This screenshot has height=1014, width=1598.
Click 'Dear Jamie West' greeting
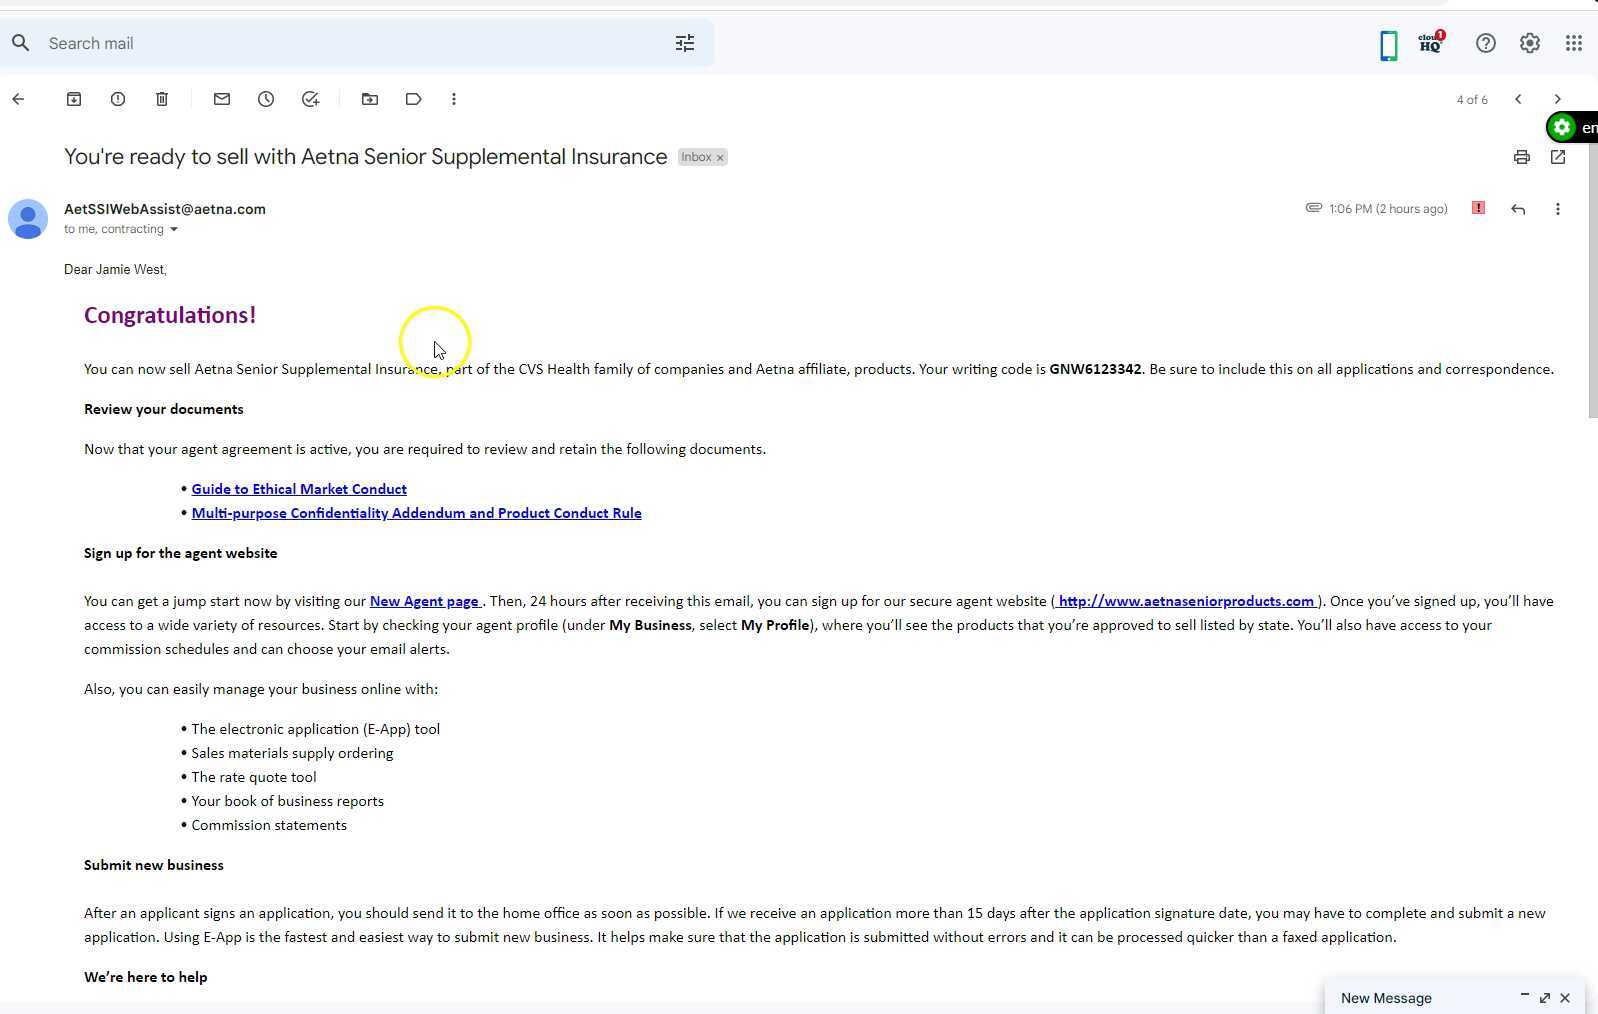point(115,269)
